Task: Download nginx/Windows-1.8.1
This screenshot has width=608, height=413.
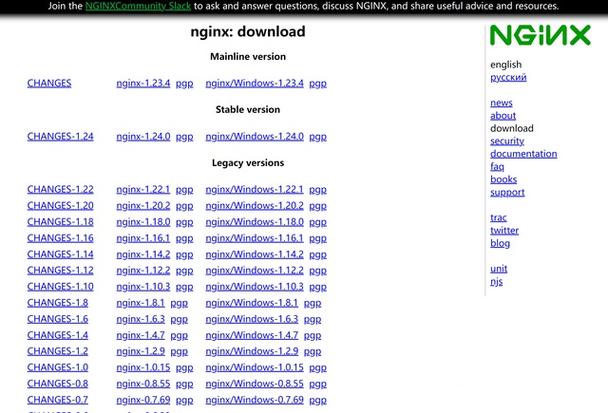Action: tap(252, 303)
